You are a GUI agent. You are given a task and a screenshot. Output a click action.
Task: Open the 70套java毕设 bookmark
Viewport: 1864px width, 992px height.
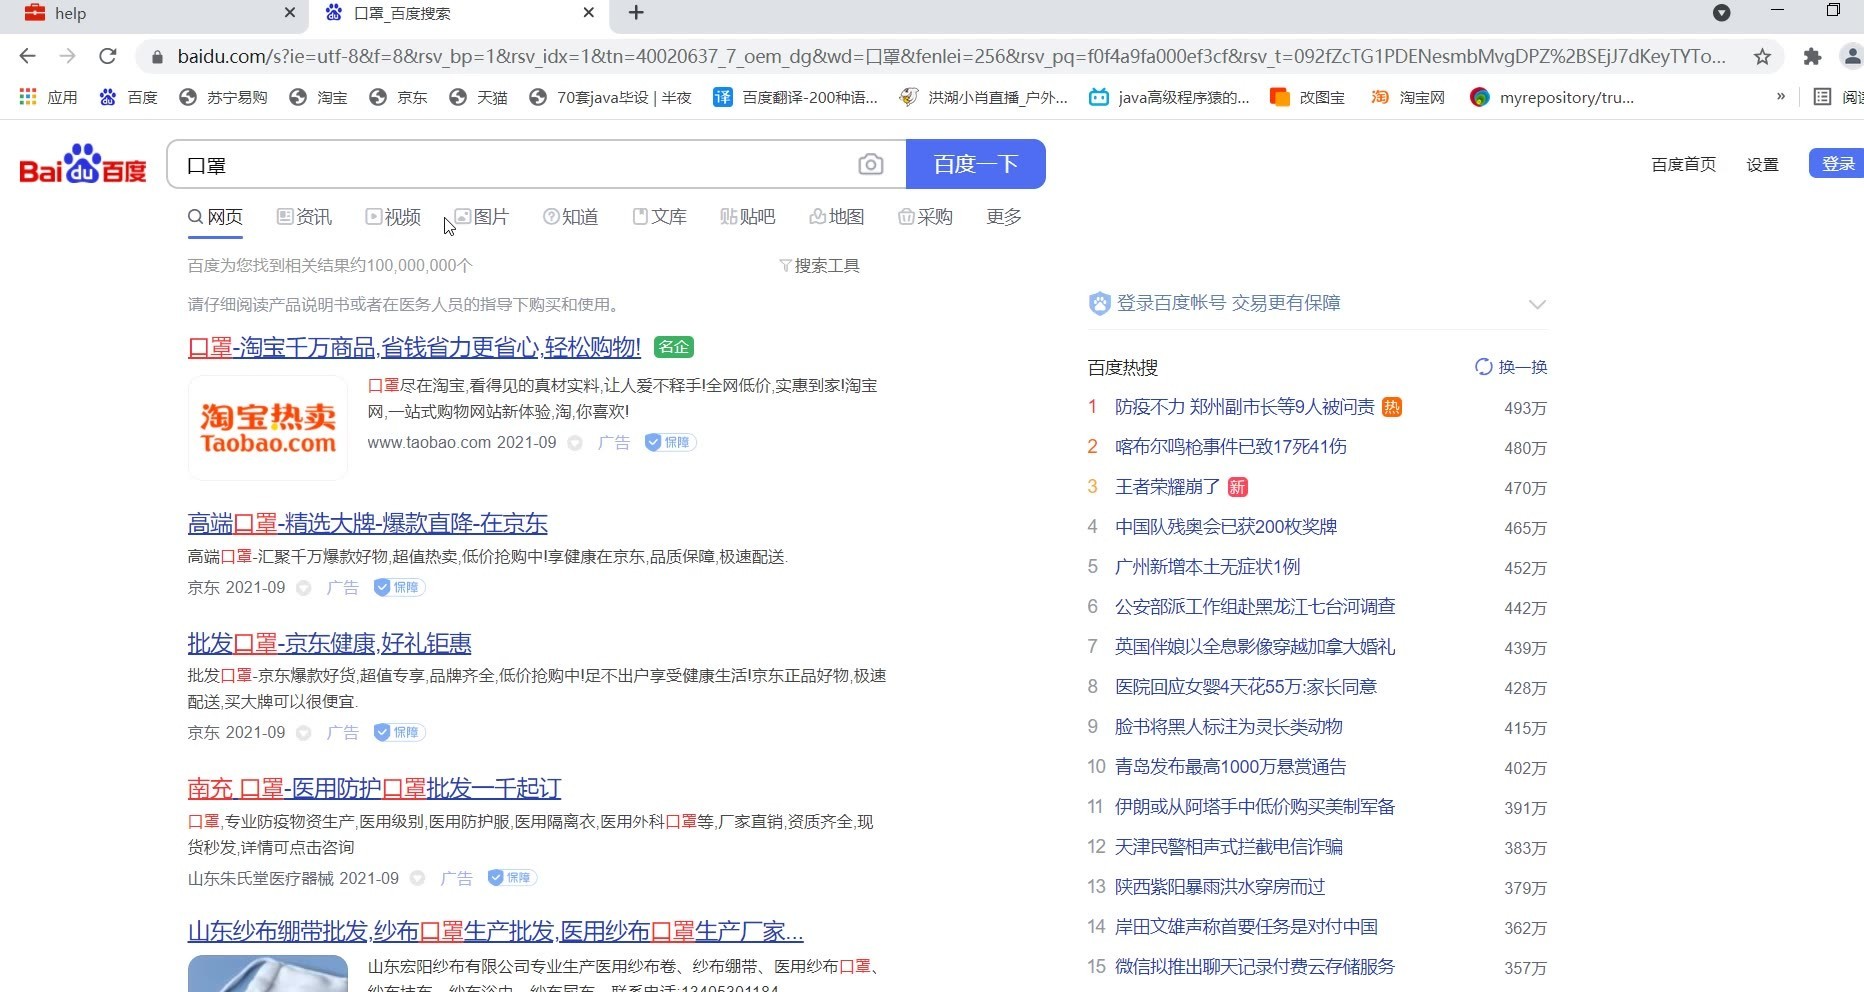(610, 97)
